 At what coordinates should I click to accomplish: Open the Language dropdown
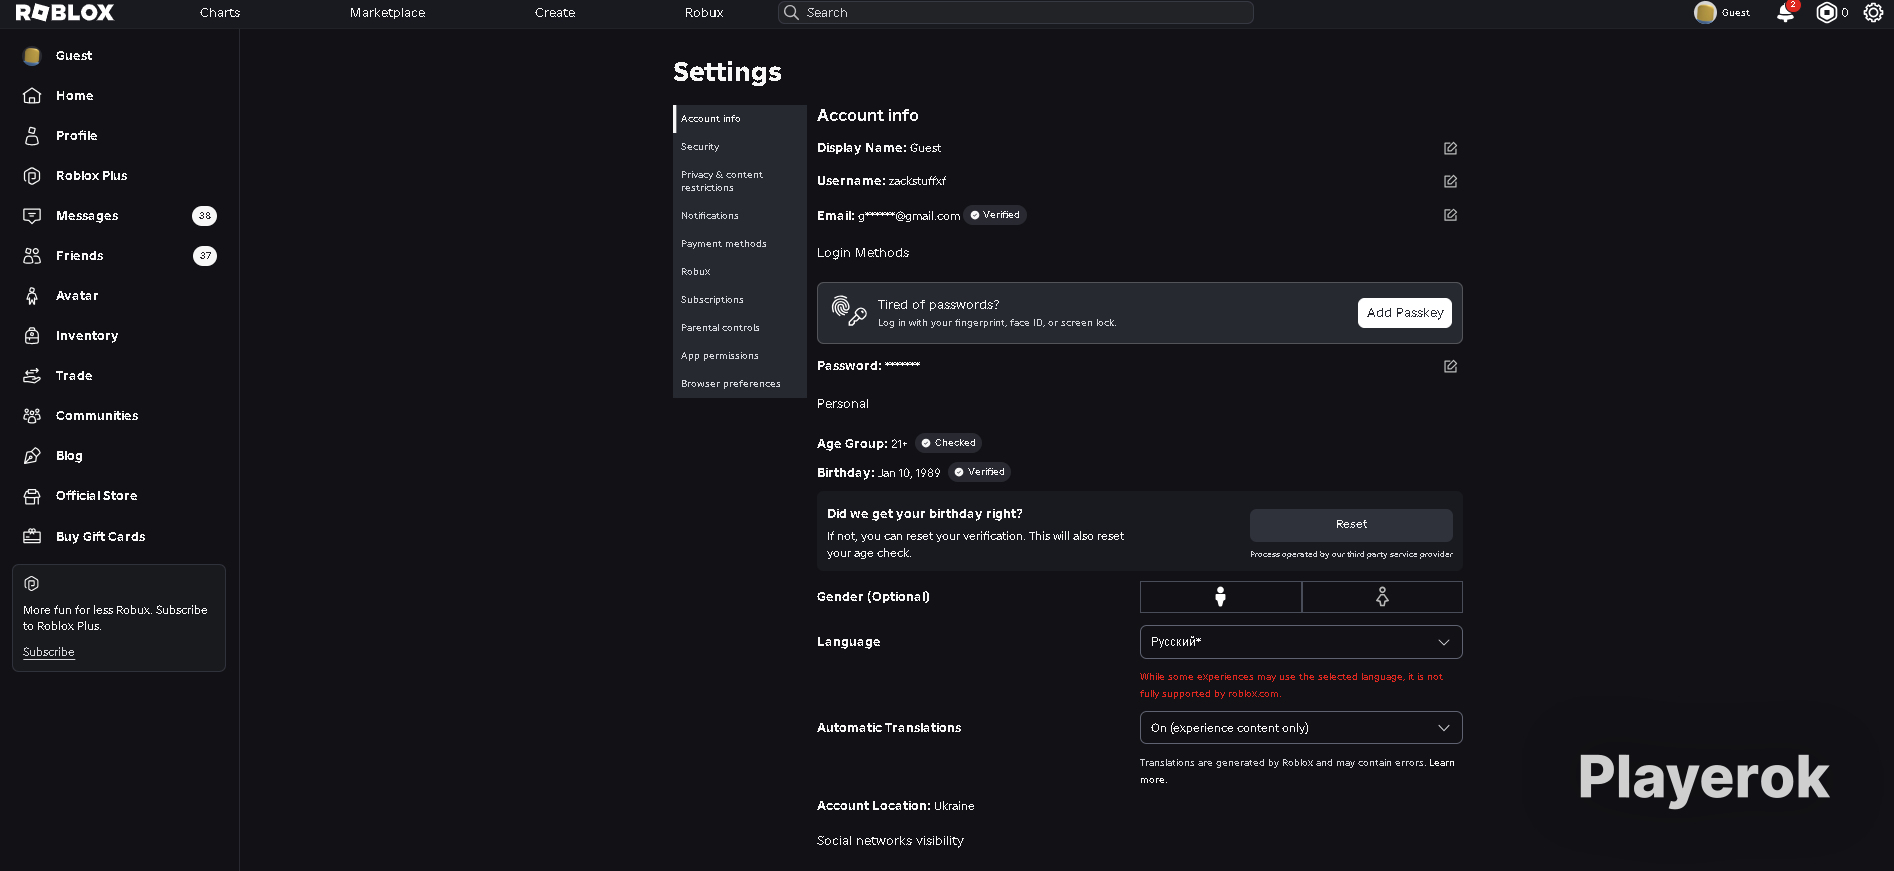[1301, 642]
